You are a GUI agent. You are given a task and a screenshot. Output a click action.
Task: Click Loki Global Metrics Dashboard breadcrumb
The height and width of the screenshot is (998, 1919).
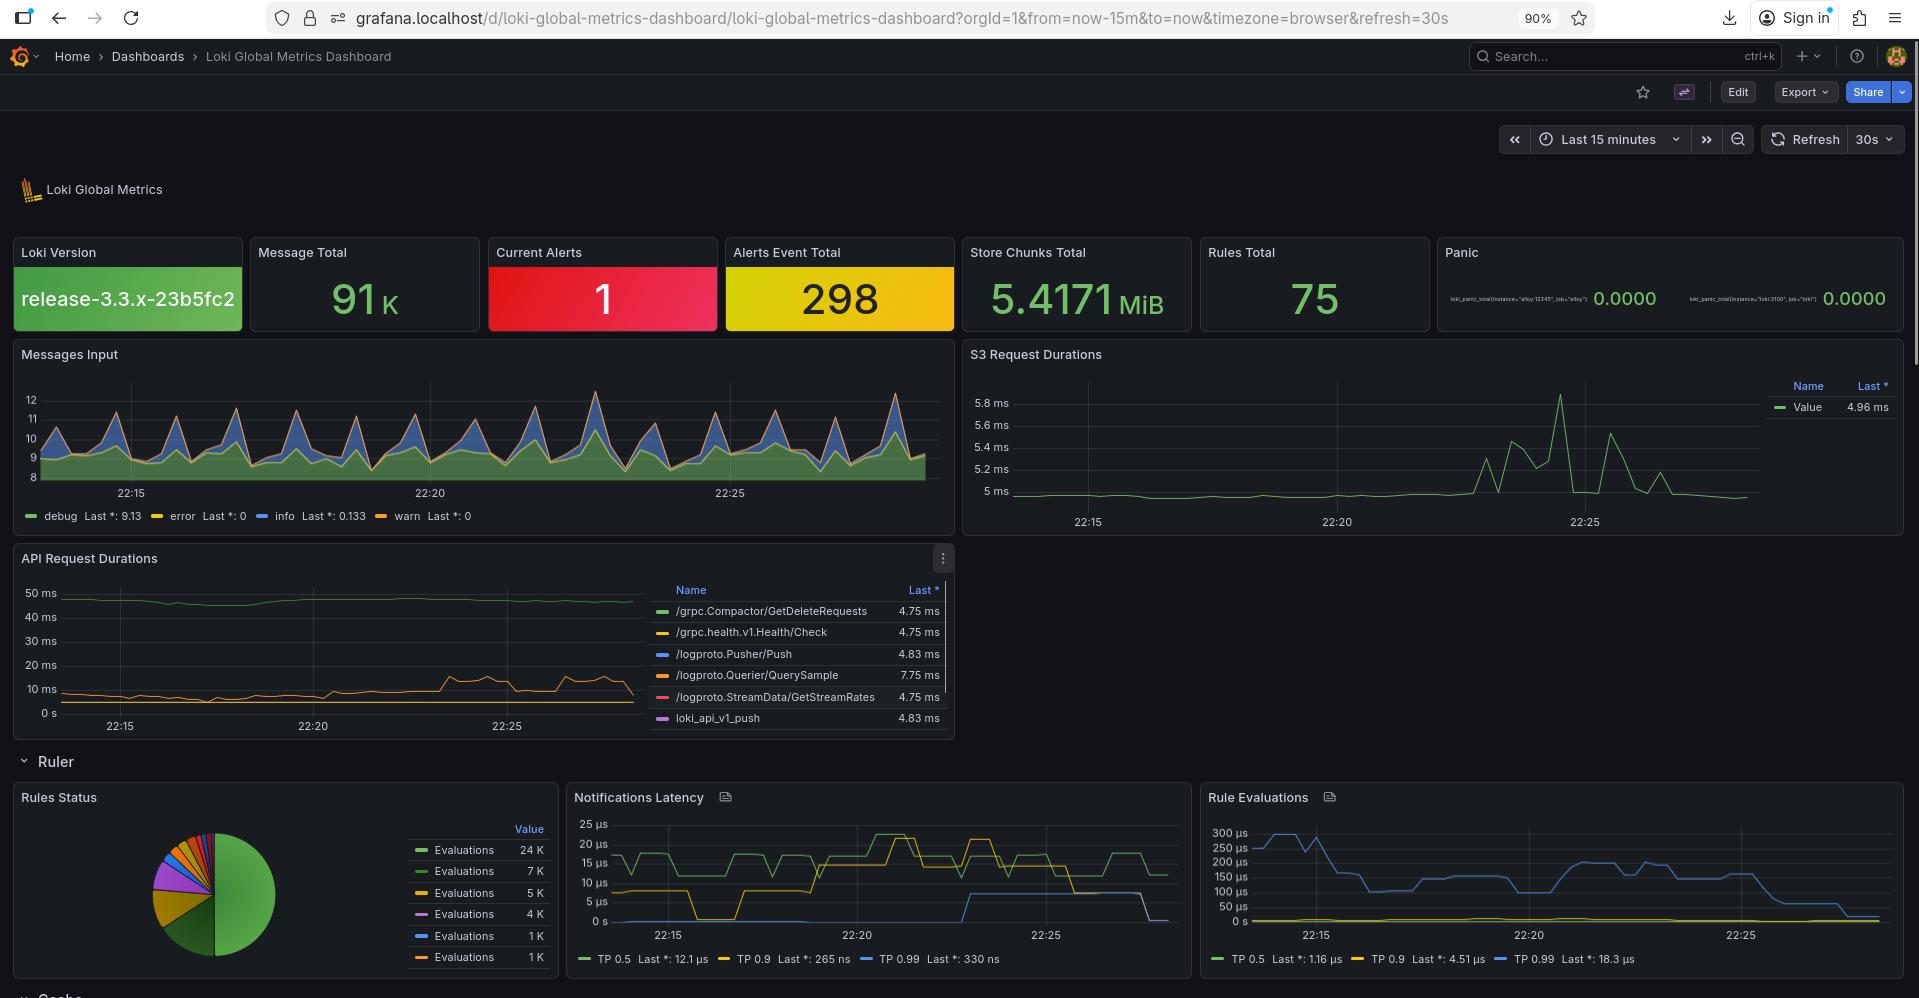pyautogui.click(x=298, y=57)
